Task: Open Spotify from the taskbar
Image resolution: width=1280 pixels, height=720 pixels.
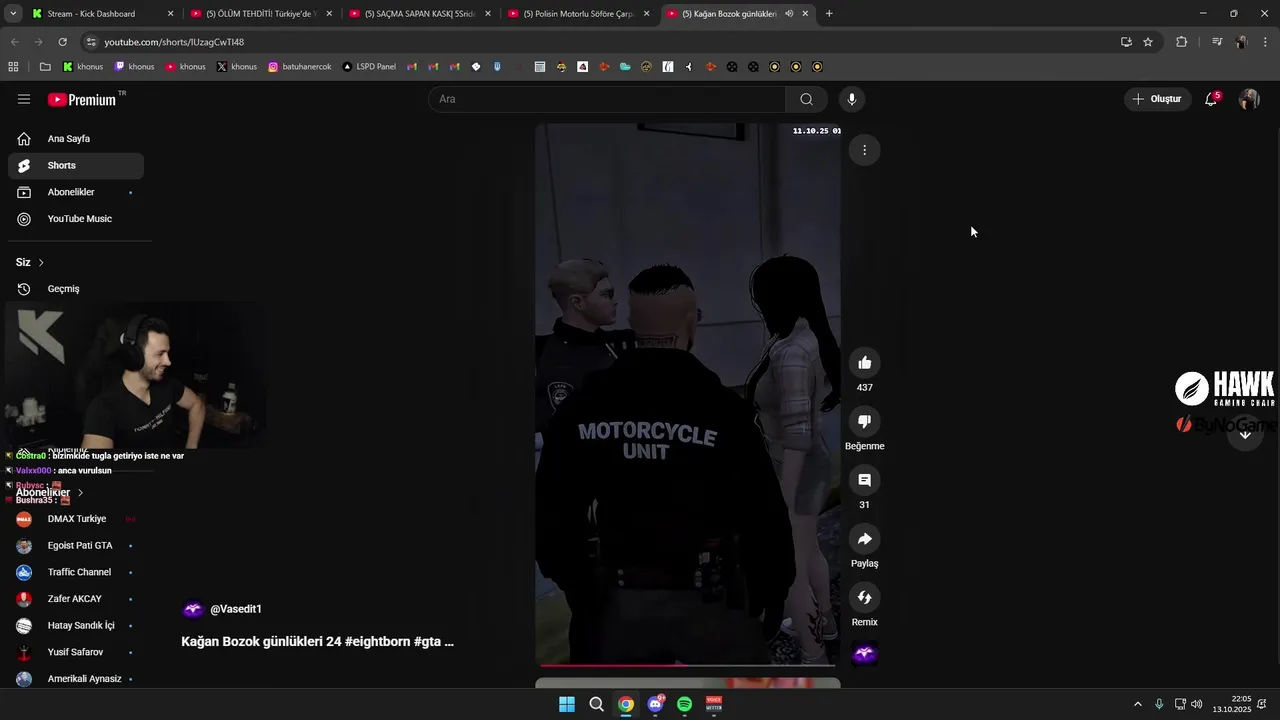Action: pos(684,704)
